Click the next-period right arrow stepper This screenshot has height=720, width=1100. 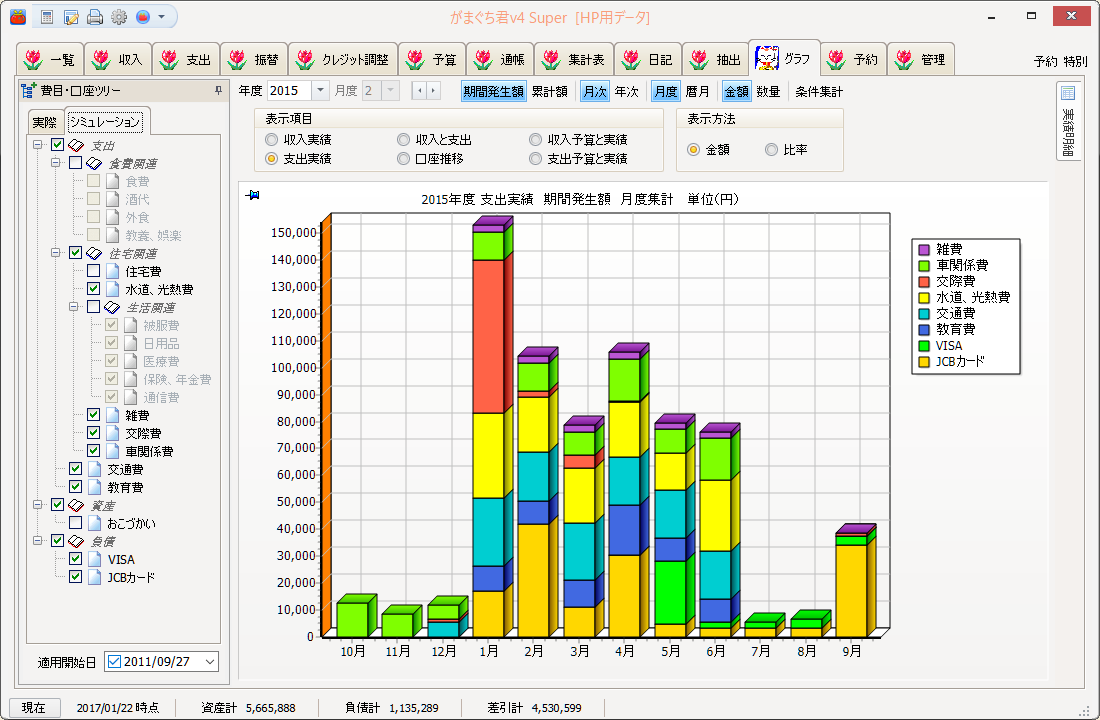click(x=434, y=91)
